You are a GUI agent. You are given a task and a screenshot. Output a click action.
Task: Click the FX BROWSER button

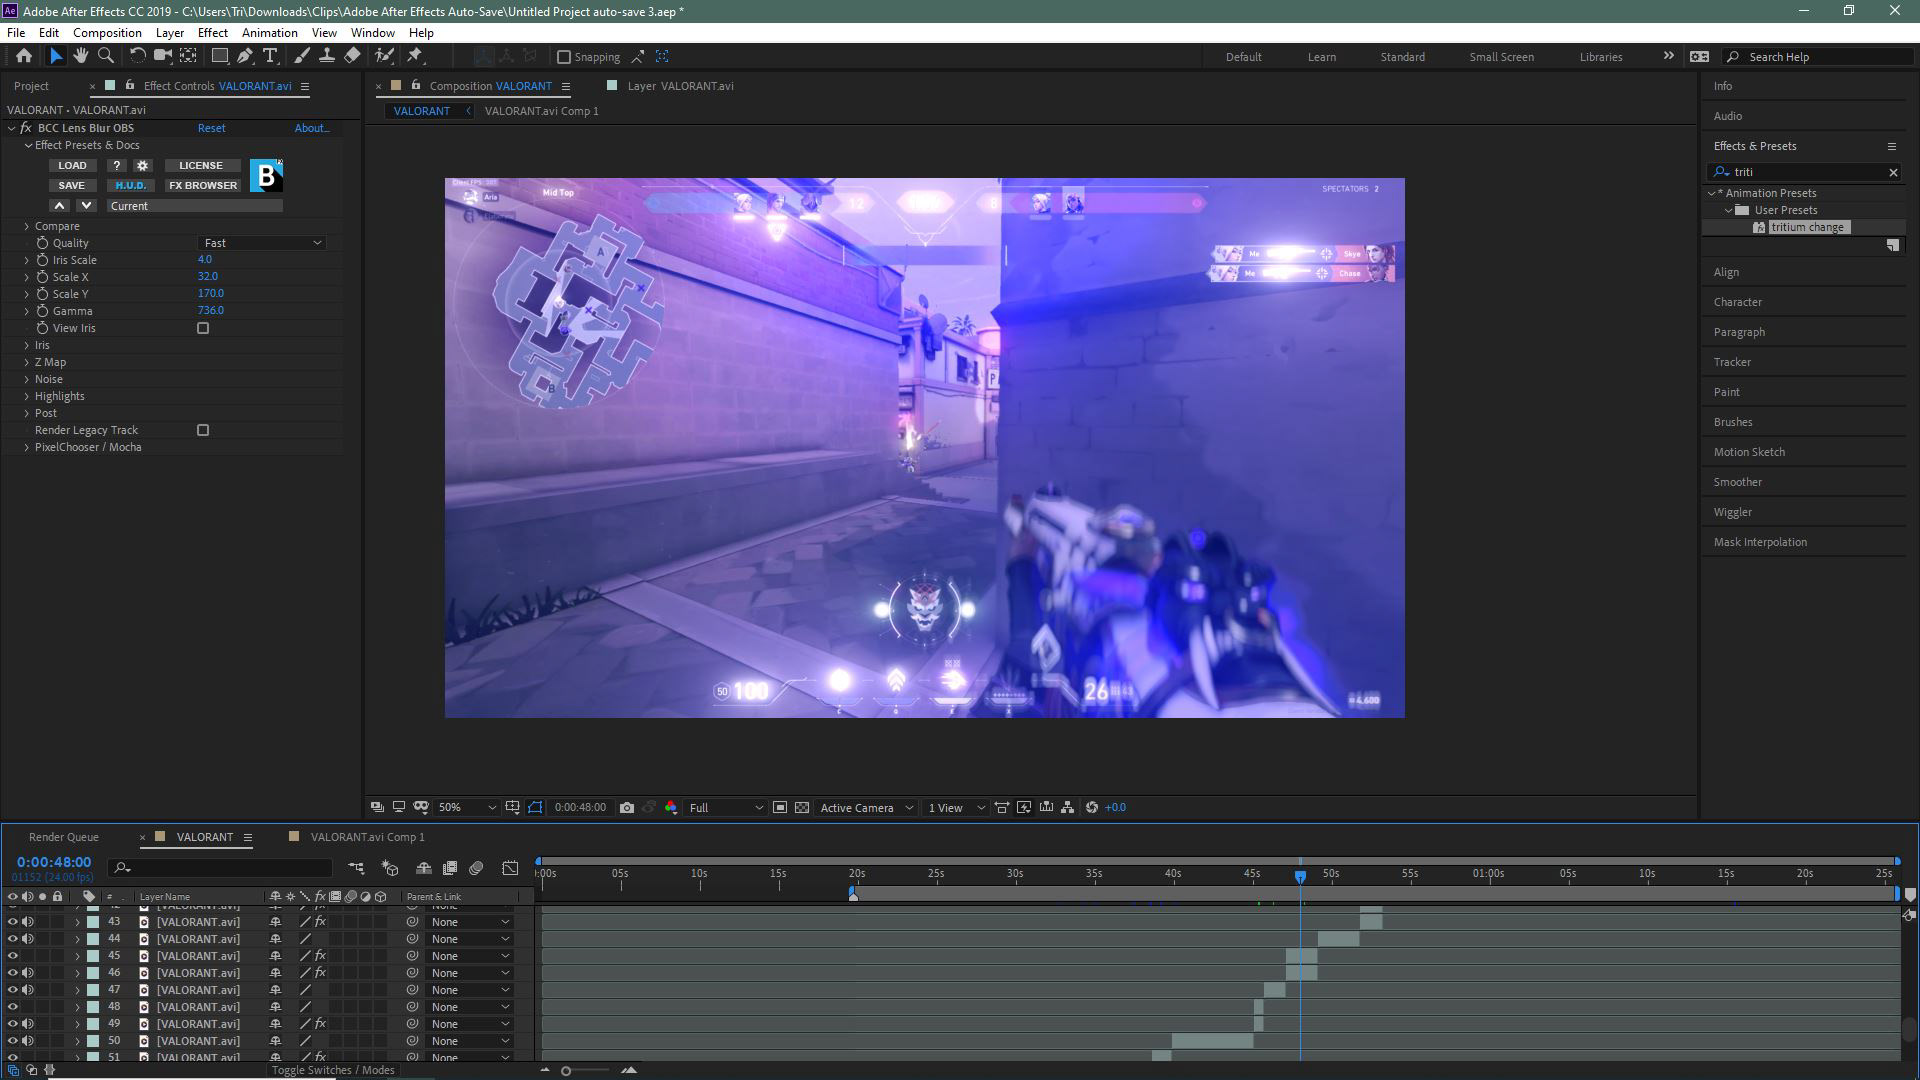pyautogui.click(x=203, y=185)
